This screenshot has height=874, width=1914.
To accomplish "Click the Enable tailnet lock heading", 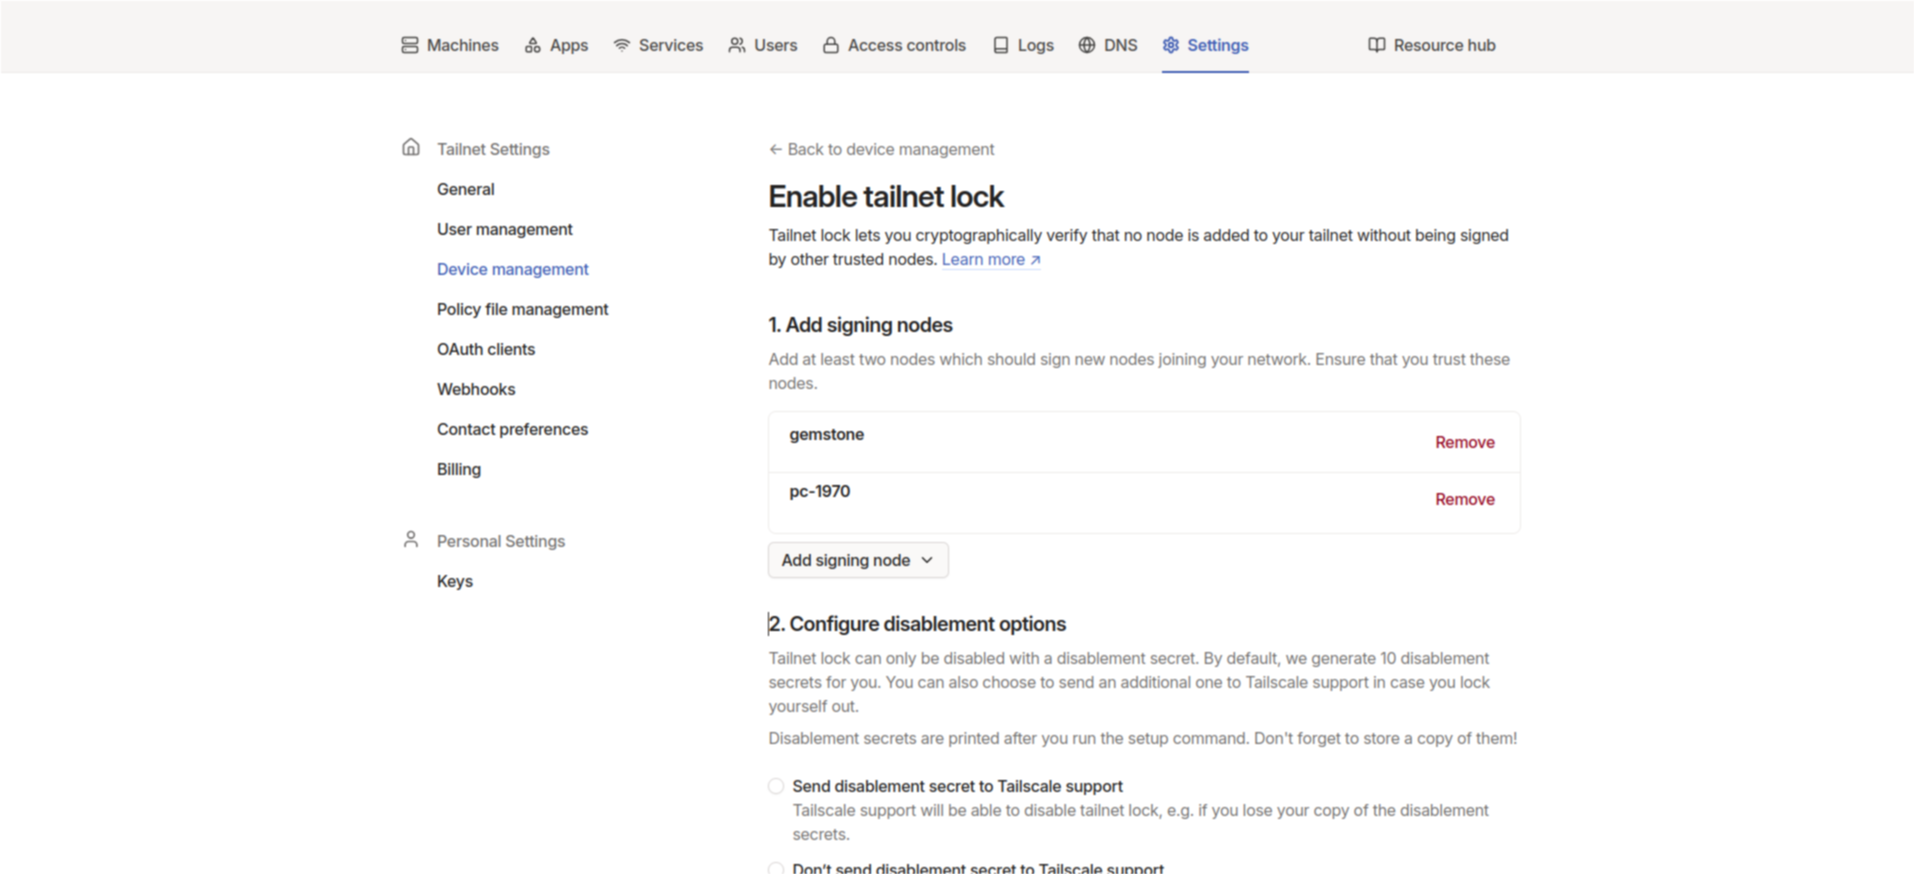I will (886, 196).
